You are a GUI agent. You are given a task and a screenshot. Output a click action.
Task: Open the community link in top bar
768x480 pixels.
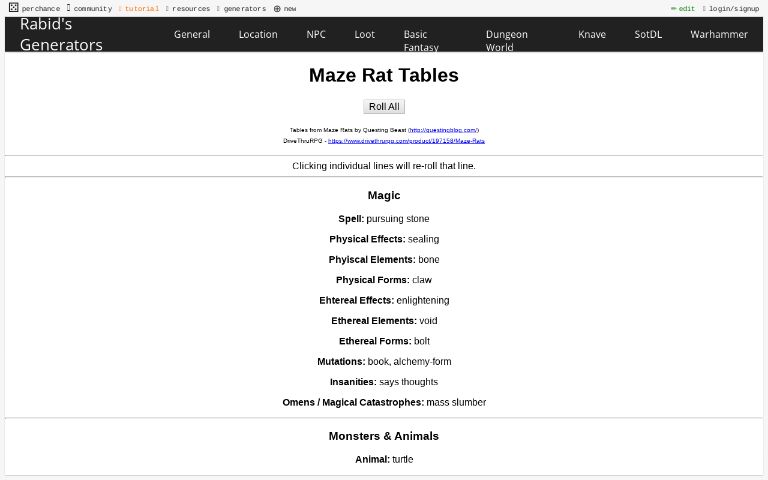click(92, 9)
